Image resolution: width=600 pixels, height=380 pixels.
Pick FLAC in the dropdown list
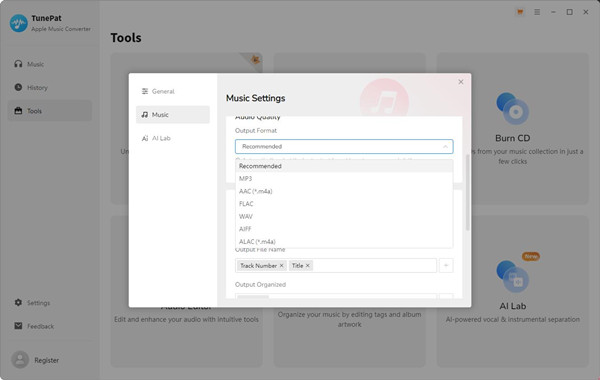344,204
